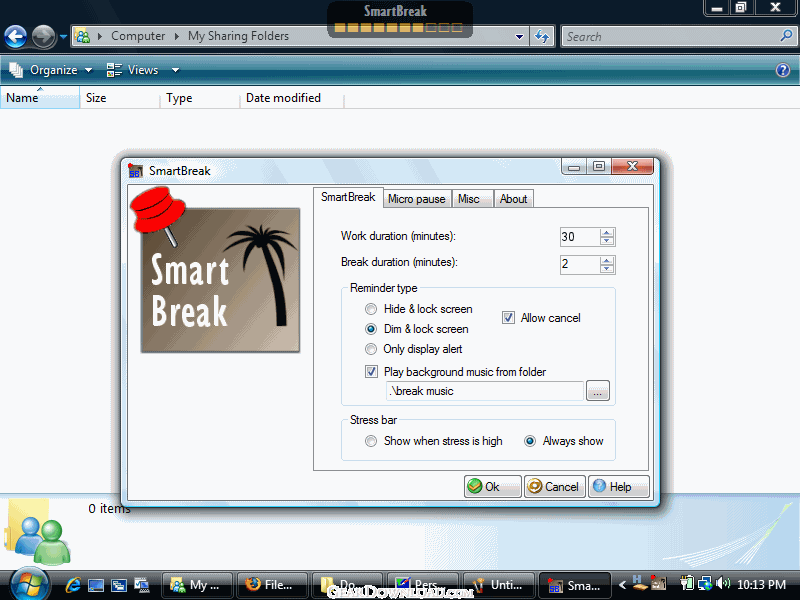Click Show Desktop quick launch icon
The height and width of the screenshot is (600, 800).
point(96,585)
